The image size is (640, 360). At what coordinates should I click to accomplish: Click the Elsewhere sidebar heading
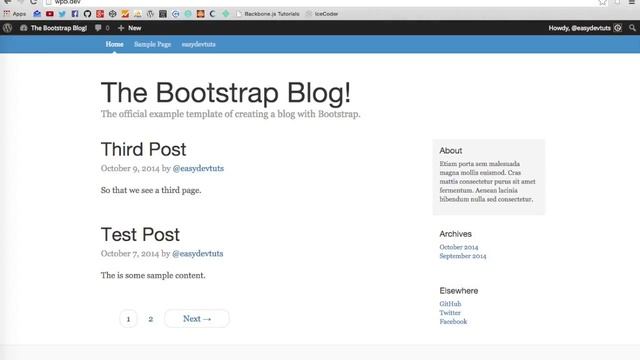(459, 291)
